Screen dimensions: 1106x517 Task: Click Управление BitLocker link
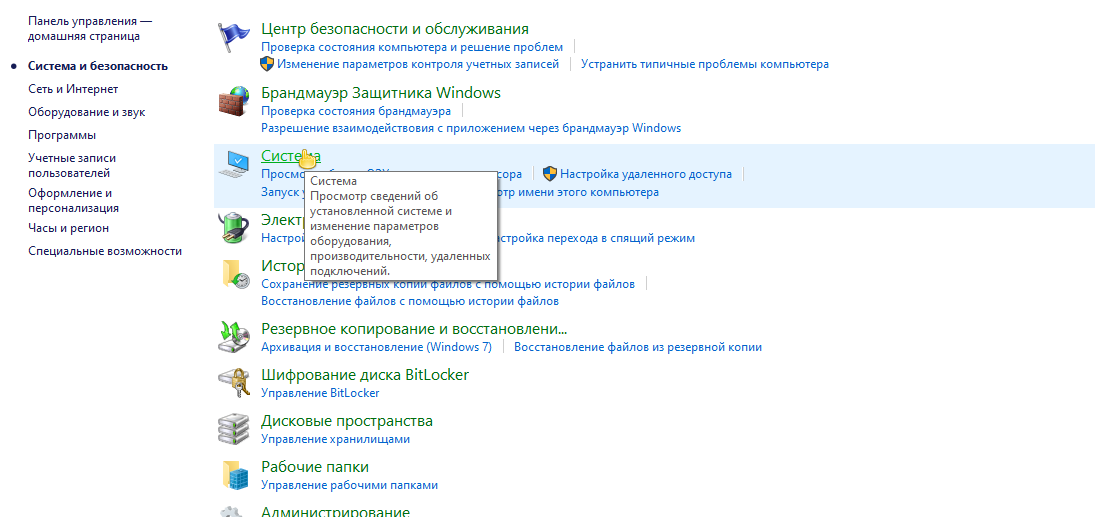(320, 393)
